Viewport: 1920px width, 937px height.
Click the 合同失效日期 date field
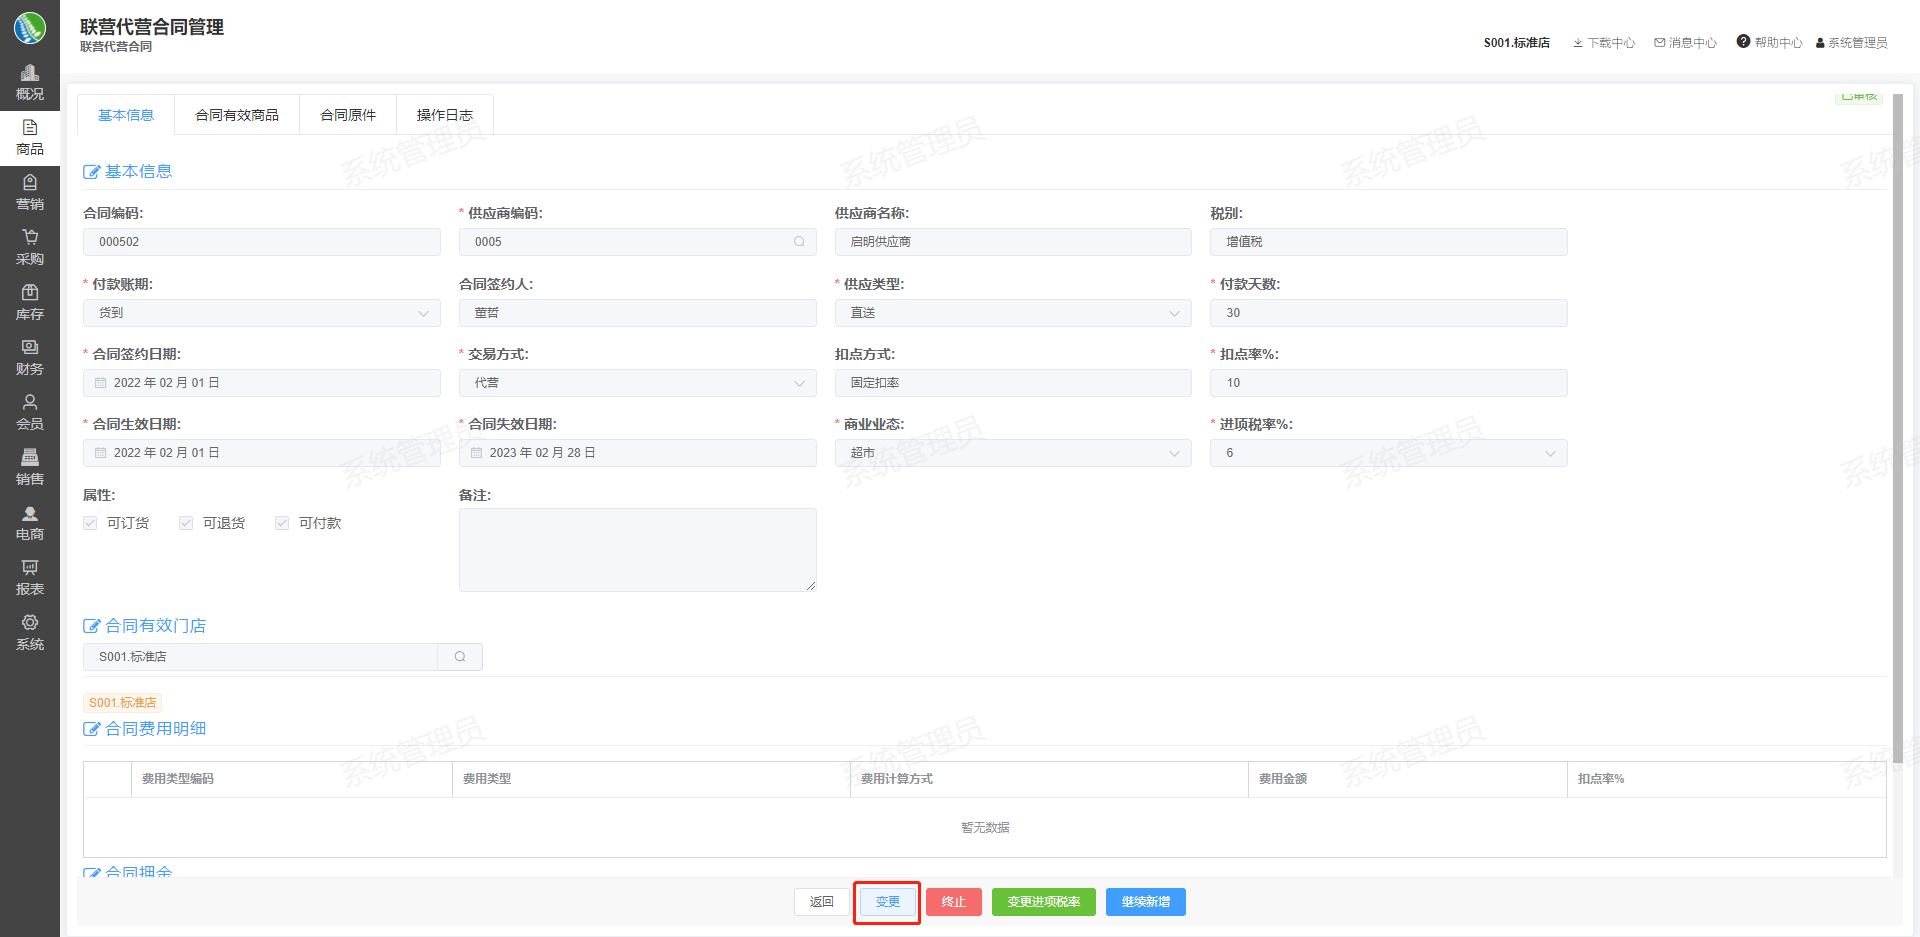click(x=638, y=453)
